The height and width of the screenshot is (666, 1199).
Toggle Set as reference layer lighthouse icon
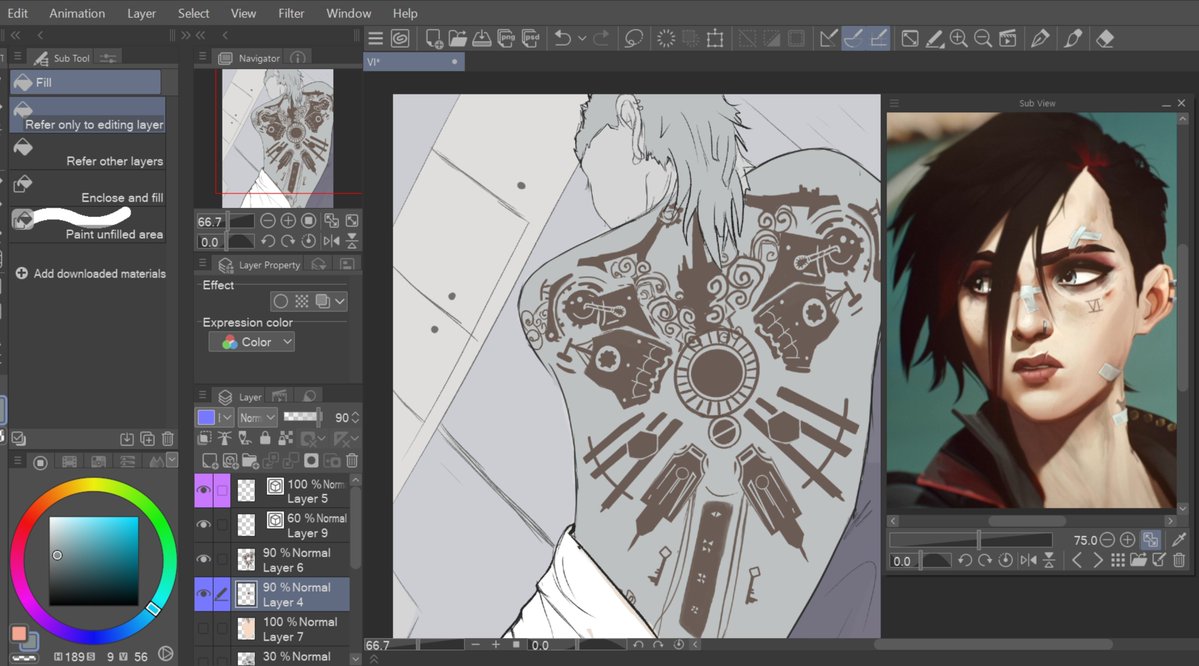click(x=225, y=438)
